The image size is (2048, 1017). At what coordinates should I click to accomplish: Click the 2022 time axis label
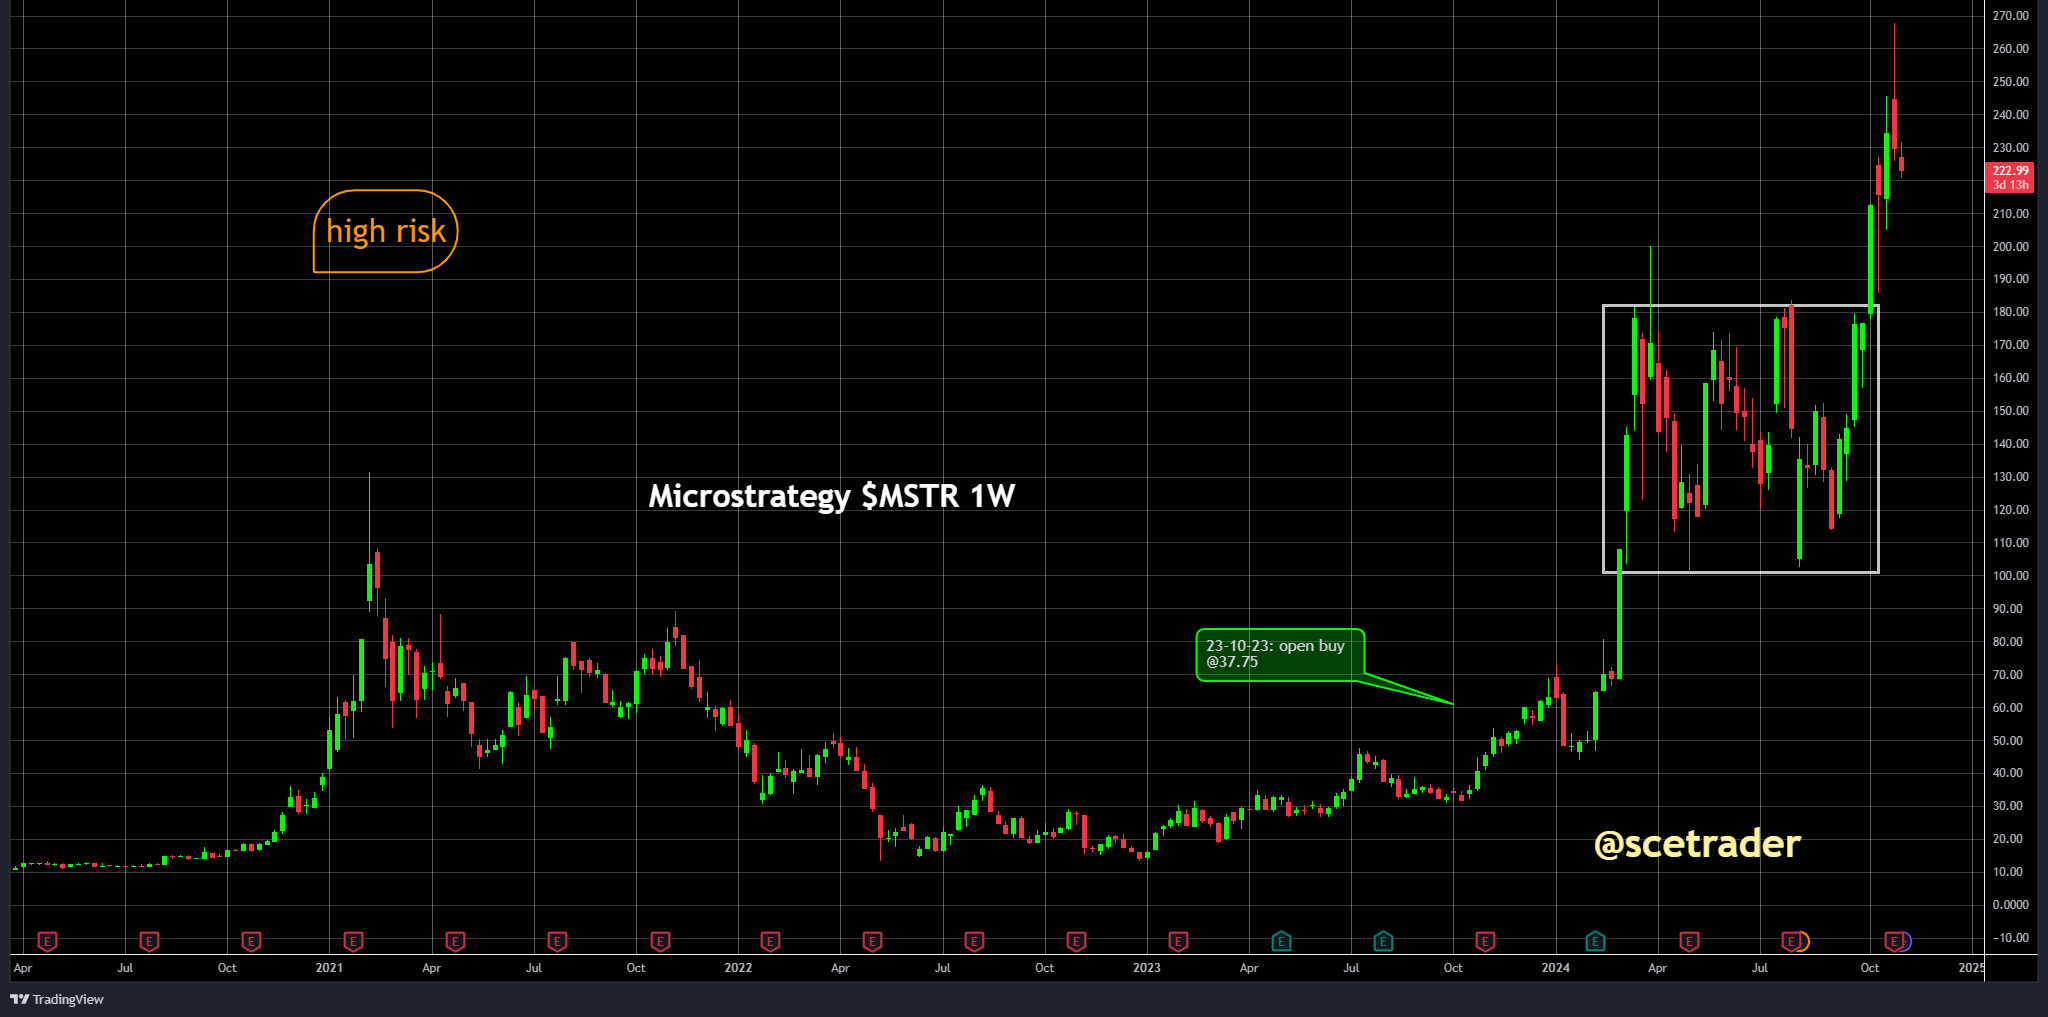(738, 968)
